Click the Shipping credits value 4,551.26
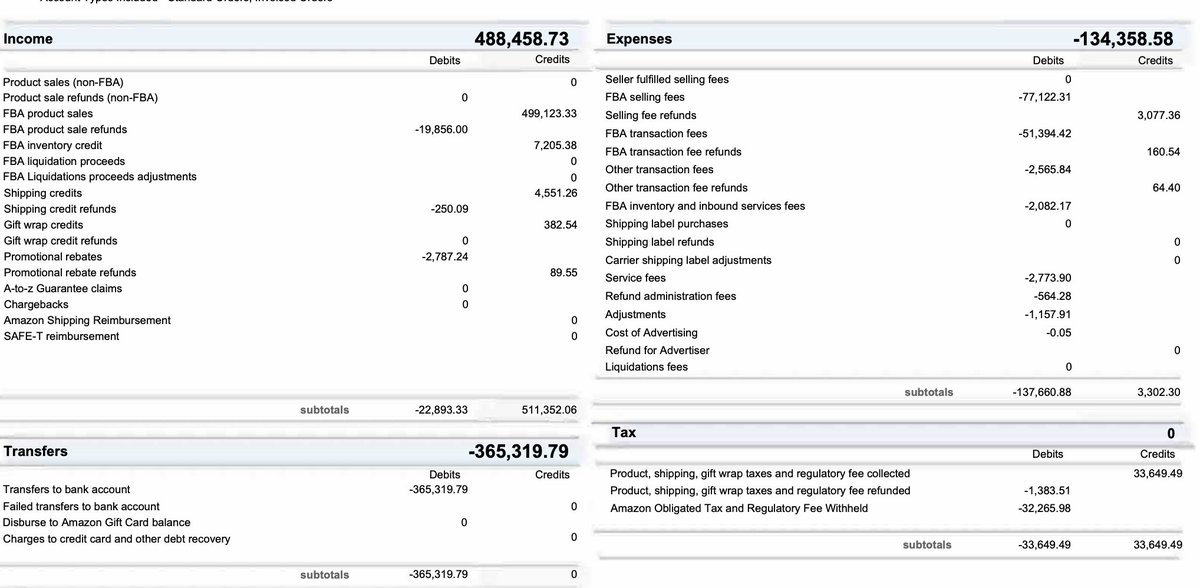The height and width of the screenshot is (588, 1200). coord(556,193)
